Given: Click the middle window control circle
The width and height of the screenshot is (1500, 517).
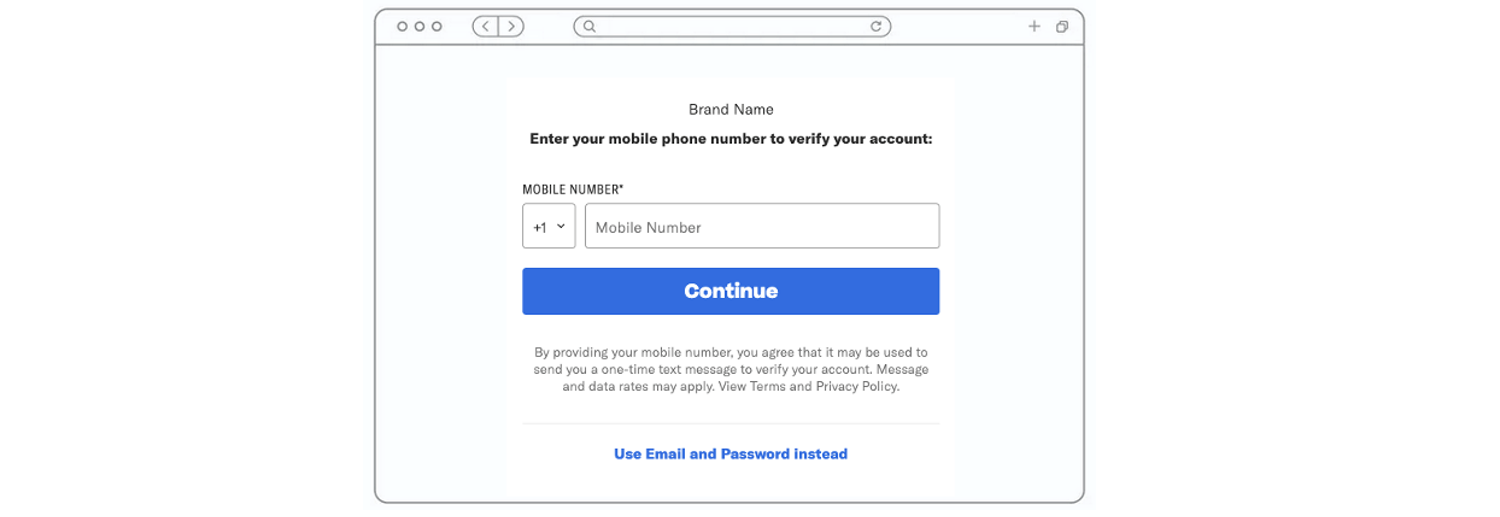Looking at the screenshot, I should tap(419, 27).
